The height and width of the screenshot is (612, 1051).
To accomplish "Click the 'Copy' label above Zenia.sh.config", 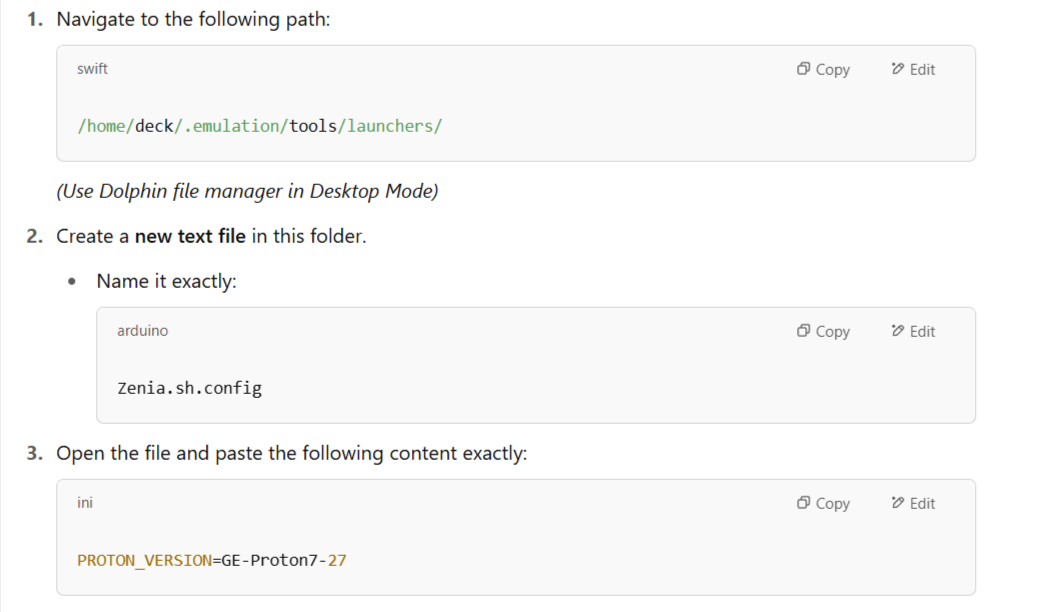I will pyautogui.click(x=832, y=332).
